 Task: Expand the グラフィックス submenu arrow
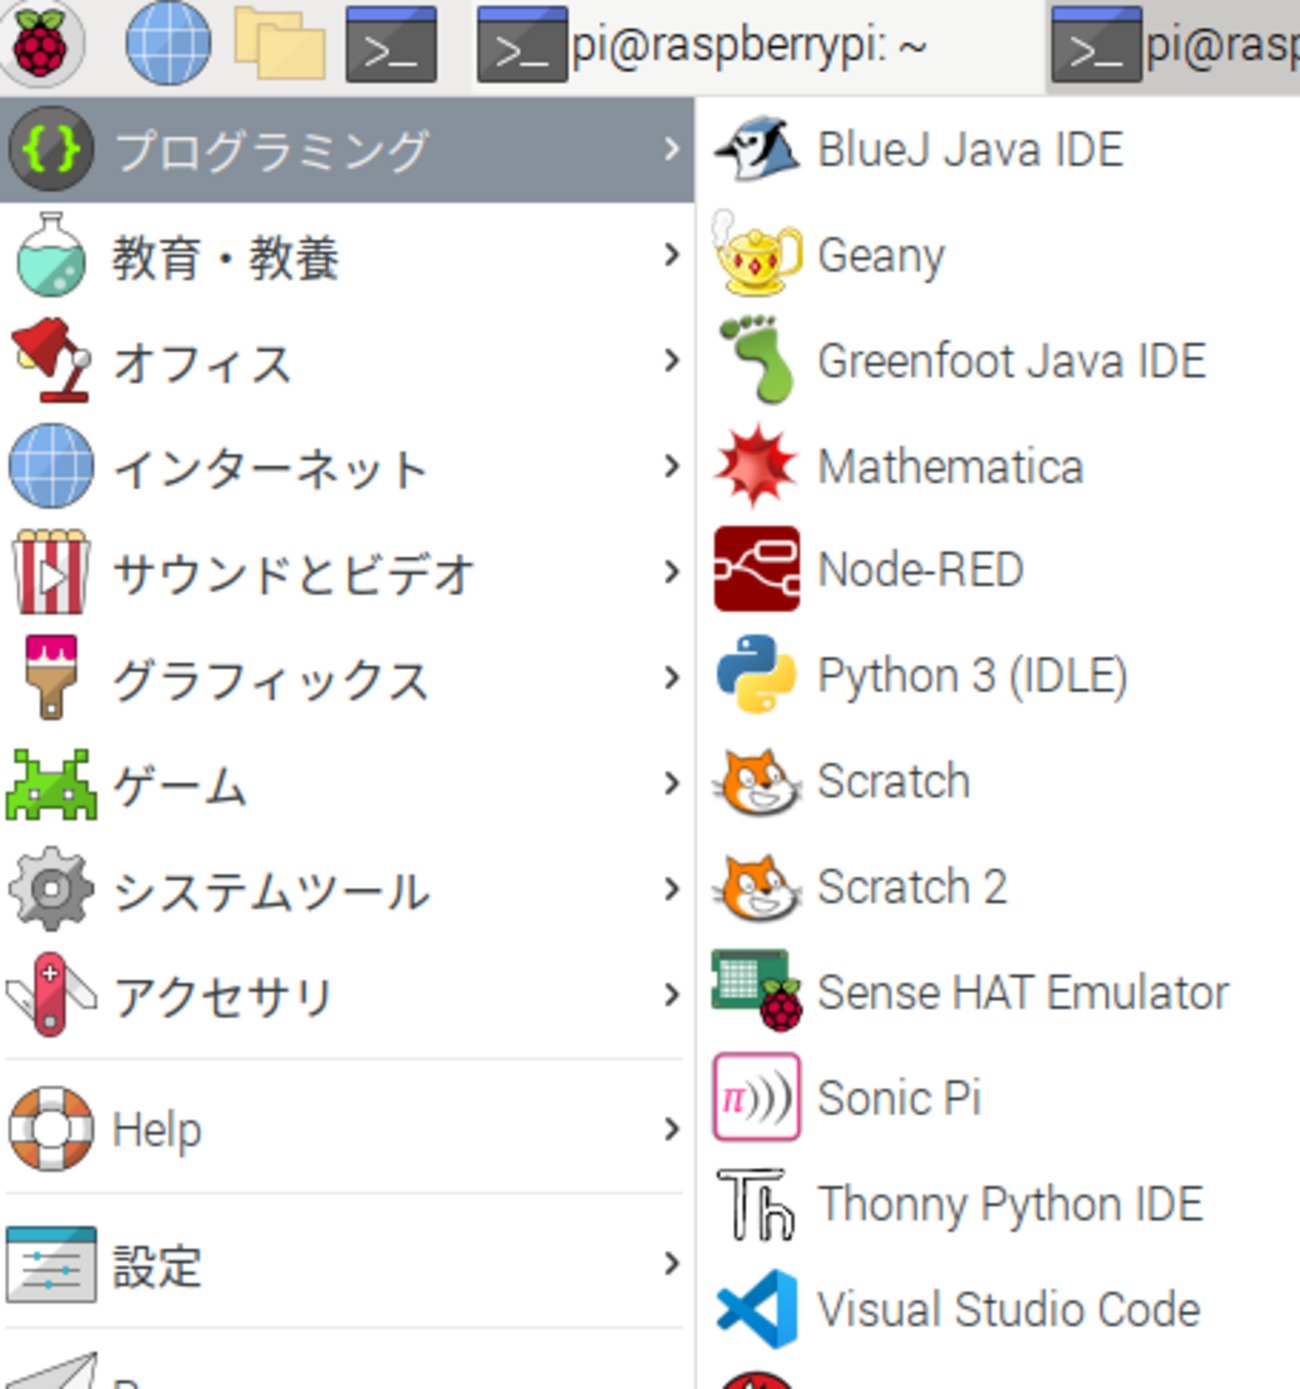pyautogui.click(x=671, y=678)
